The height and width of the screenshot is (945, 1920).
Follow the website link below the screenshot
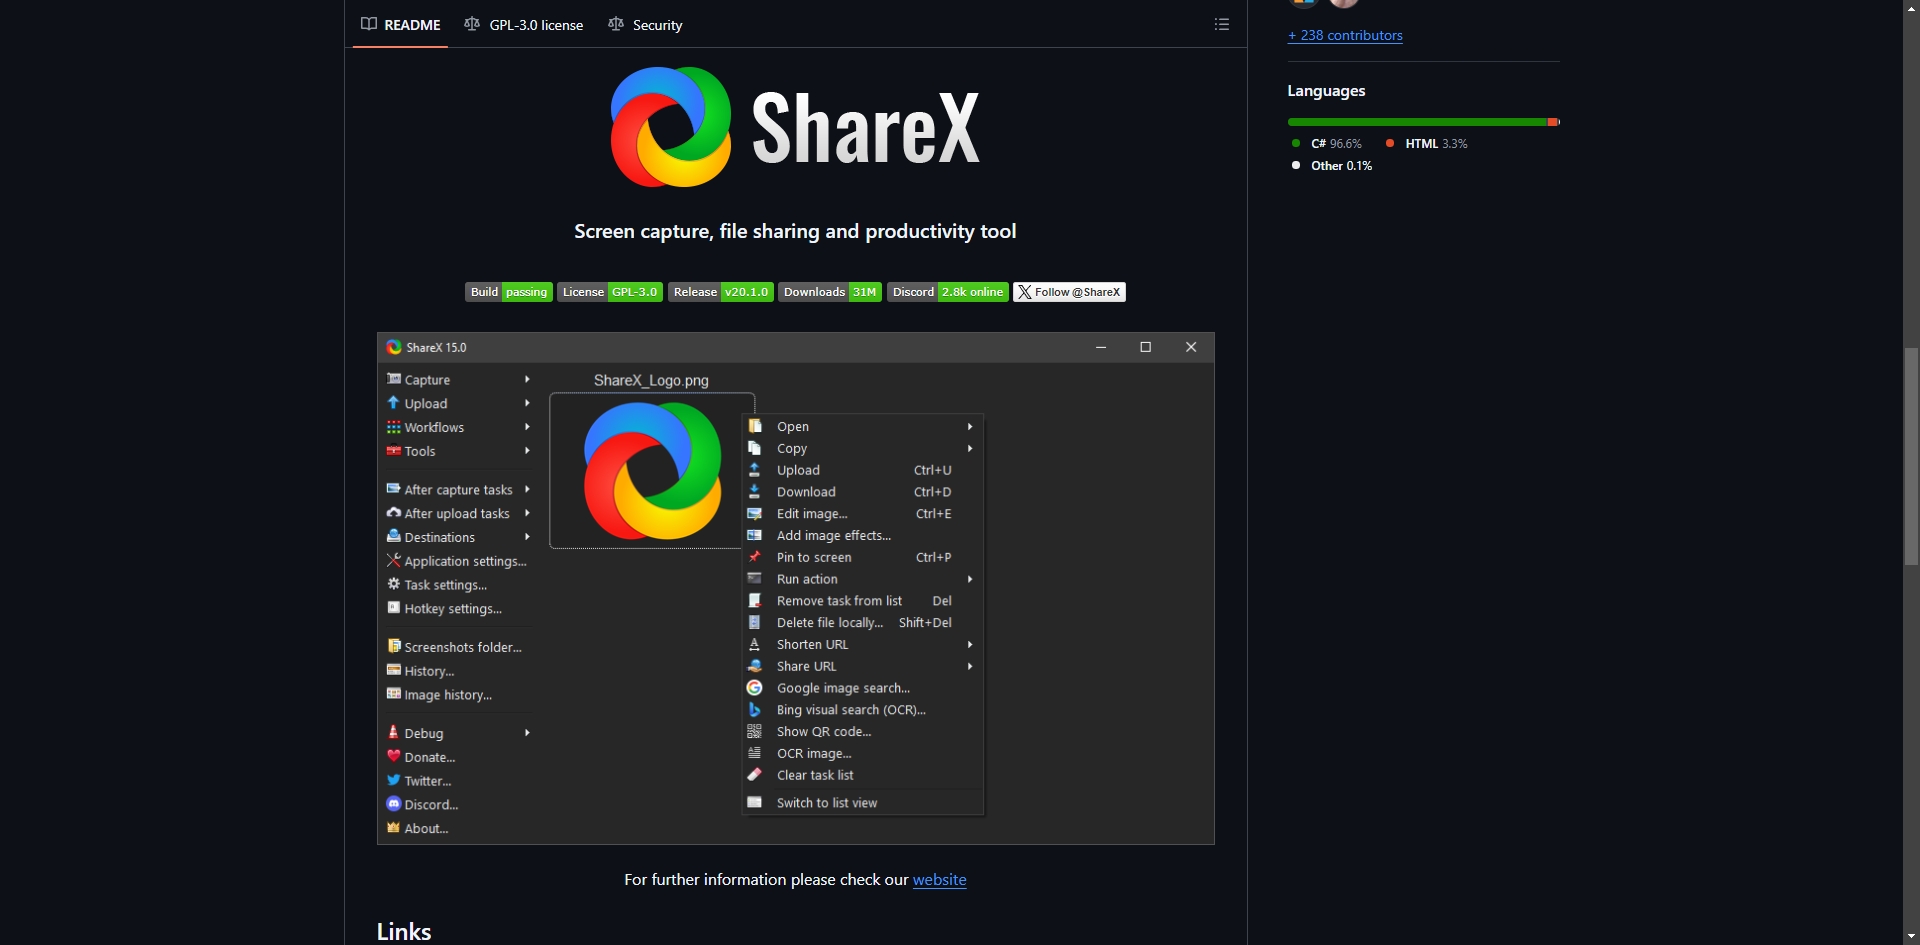point(939,879)
